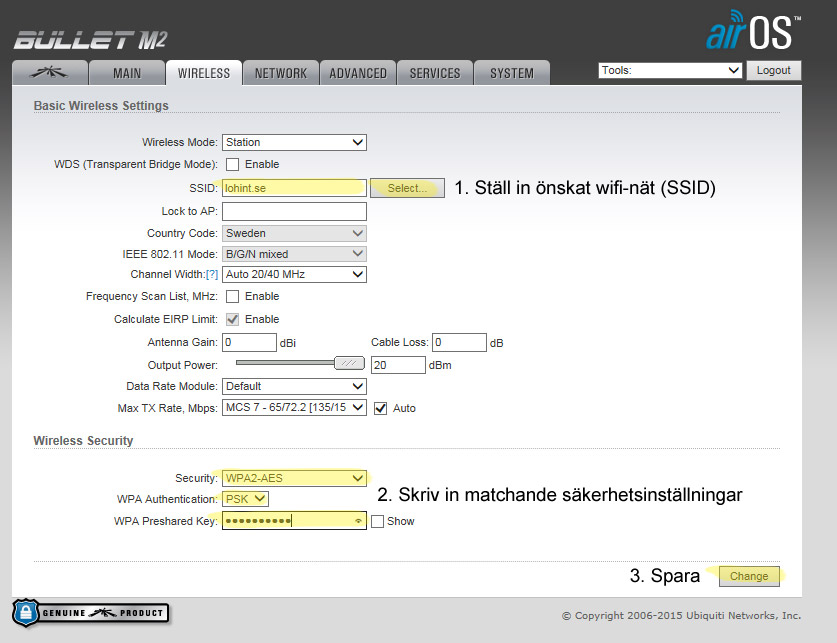Toggle Calculate EIRP Limit checkbox

pos(232,319)
